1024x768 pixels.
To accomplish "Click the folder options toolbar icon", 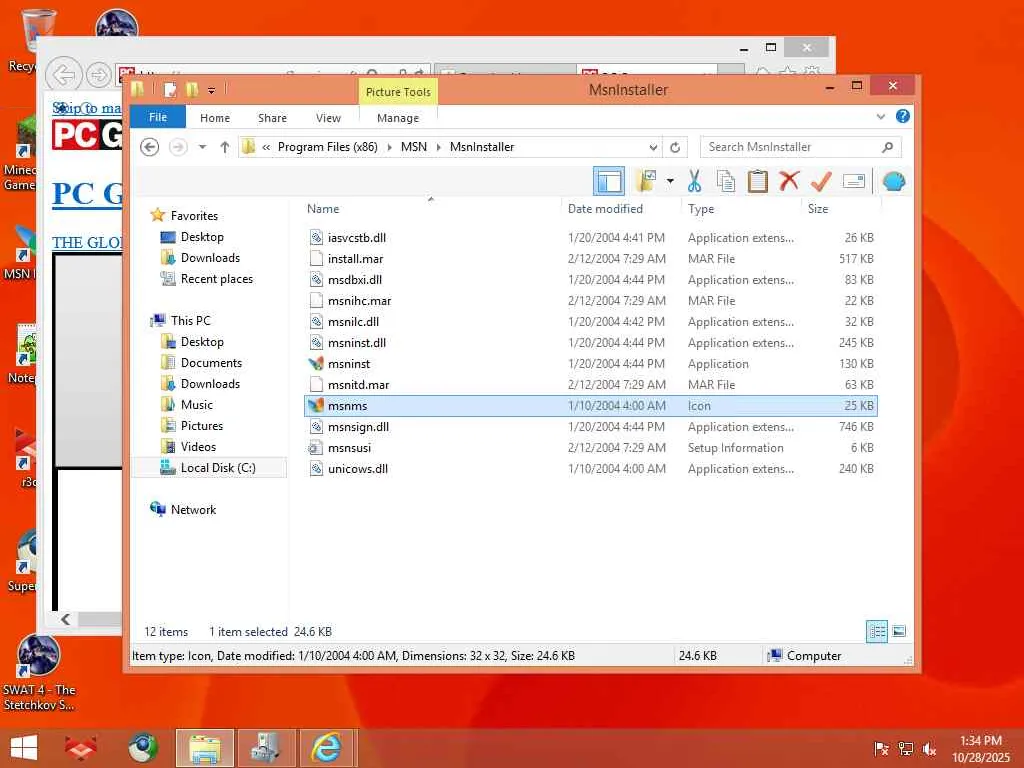I will (x=646, y=181).
